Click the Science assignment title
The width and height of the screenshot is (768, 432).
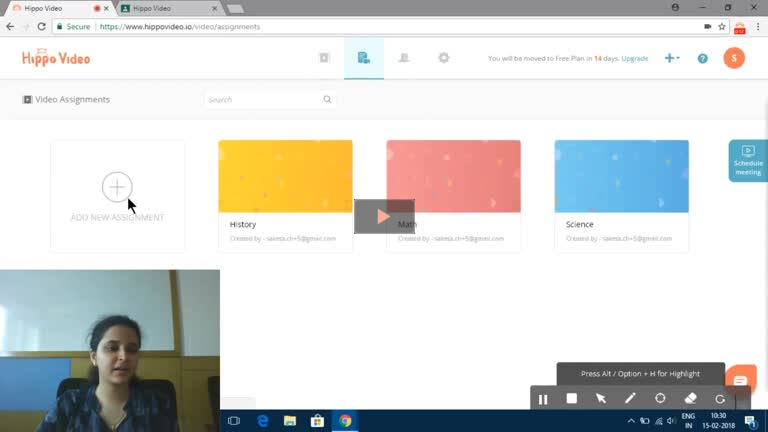(579, 224)
